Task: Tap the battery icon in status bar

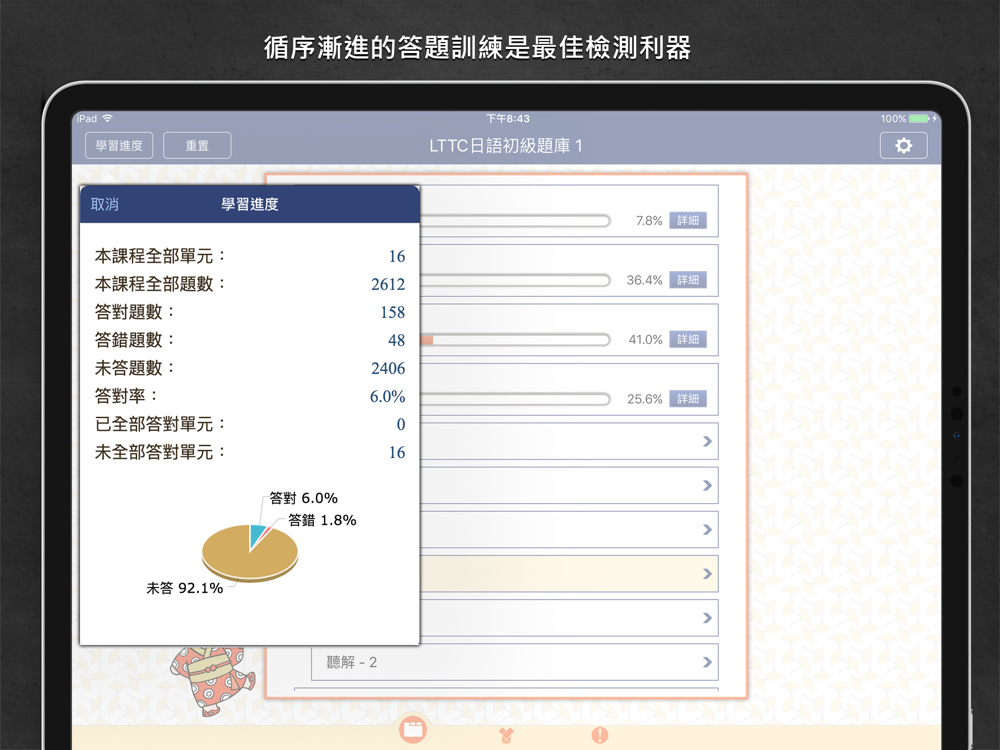Action: (920, 119)
